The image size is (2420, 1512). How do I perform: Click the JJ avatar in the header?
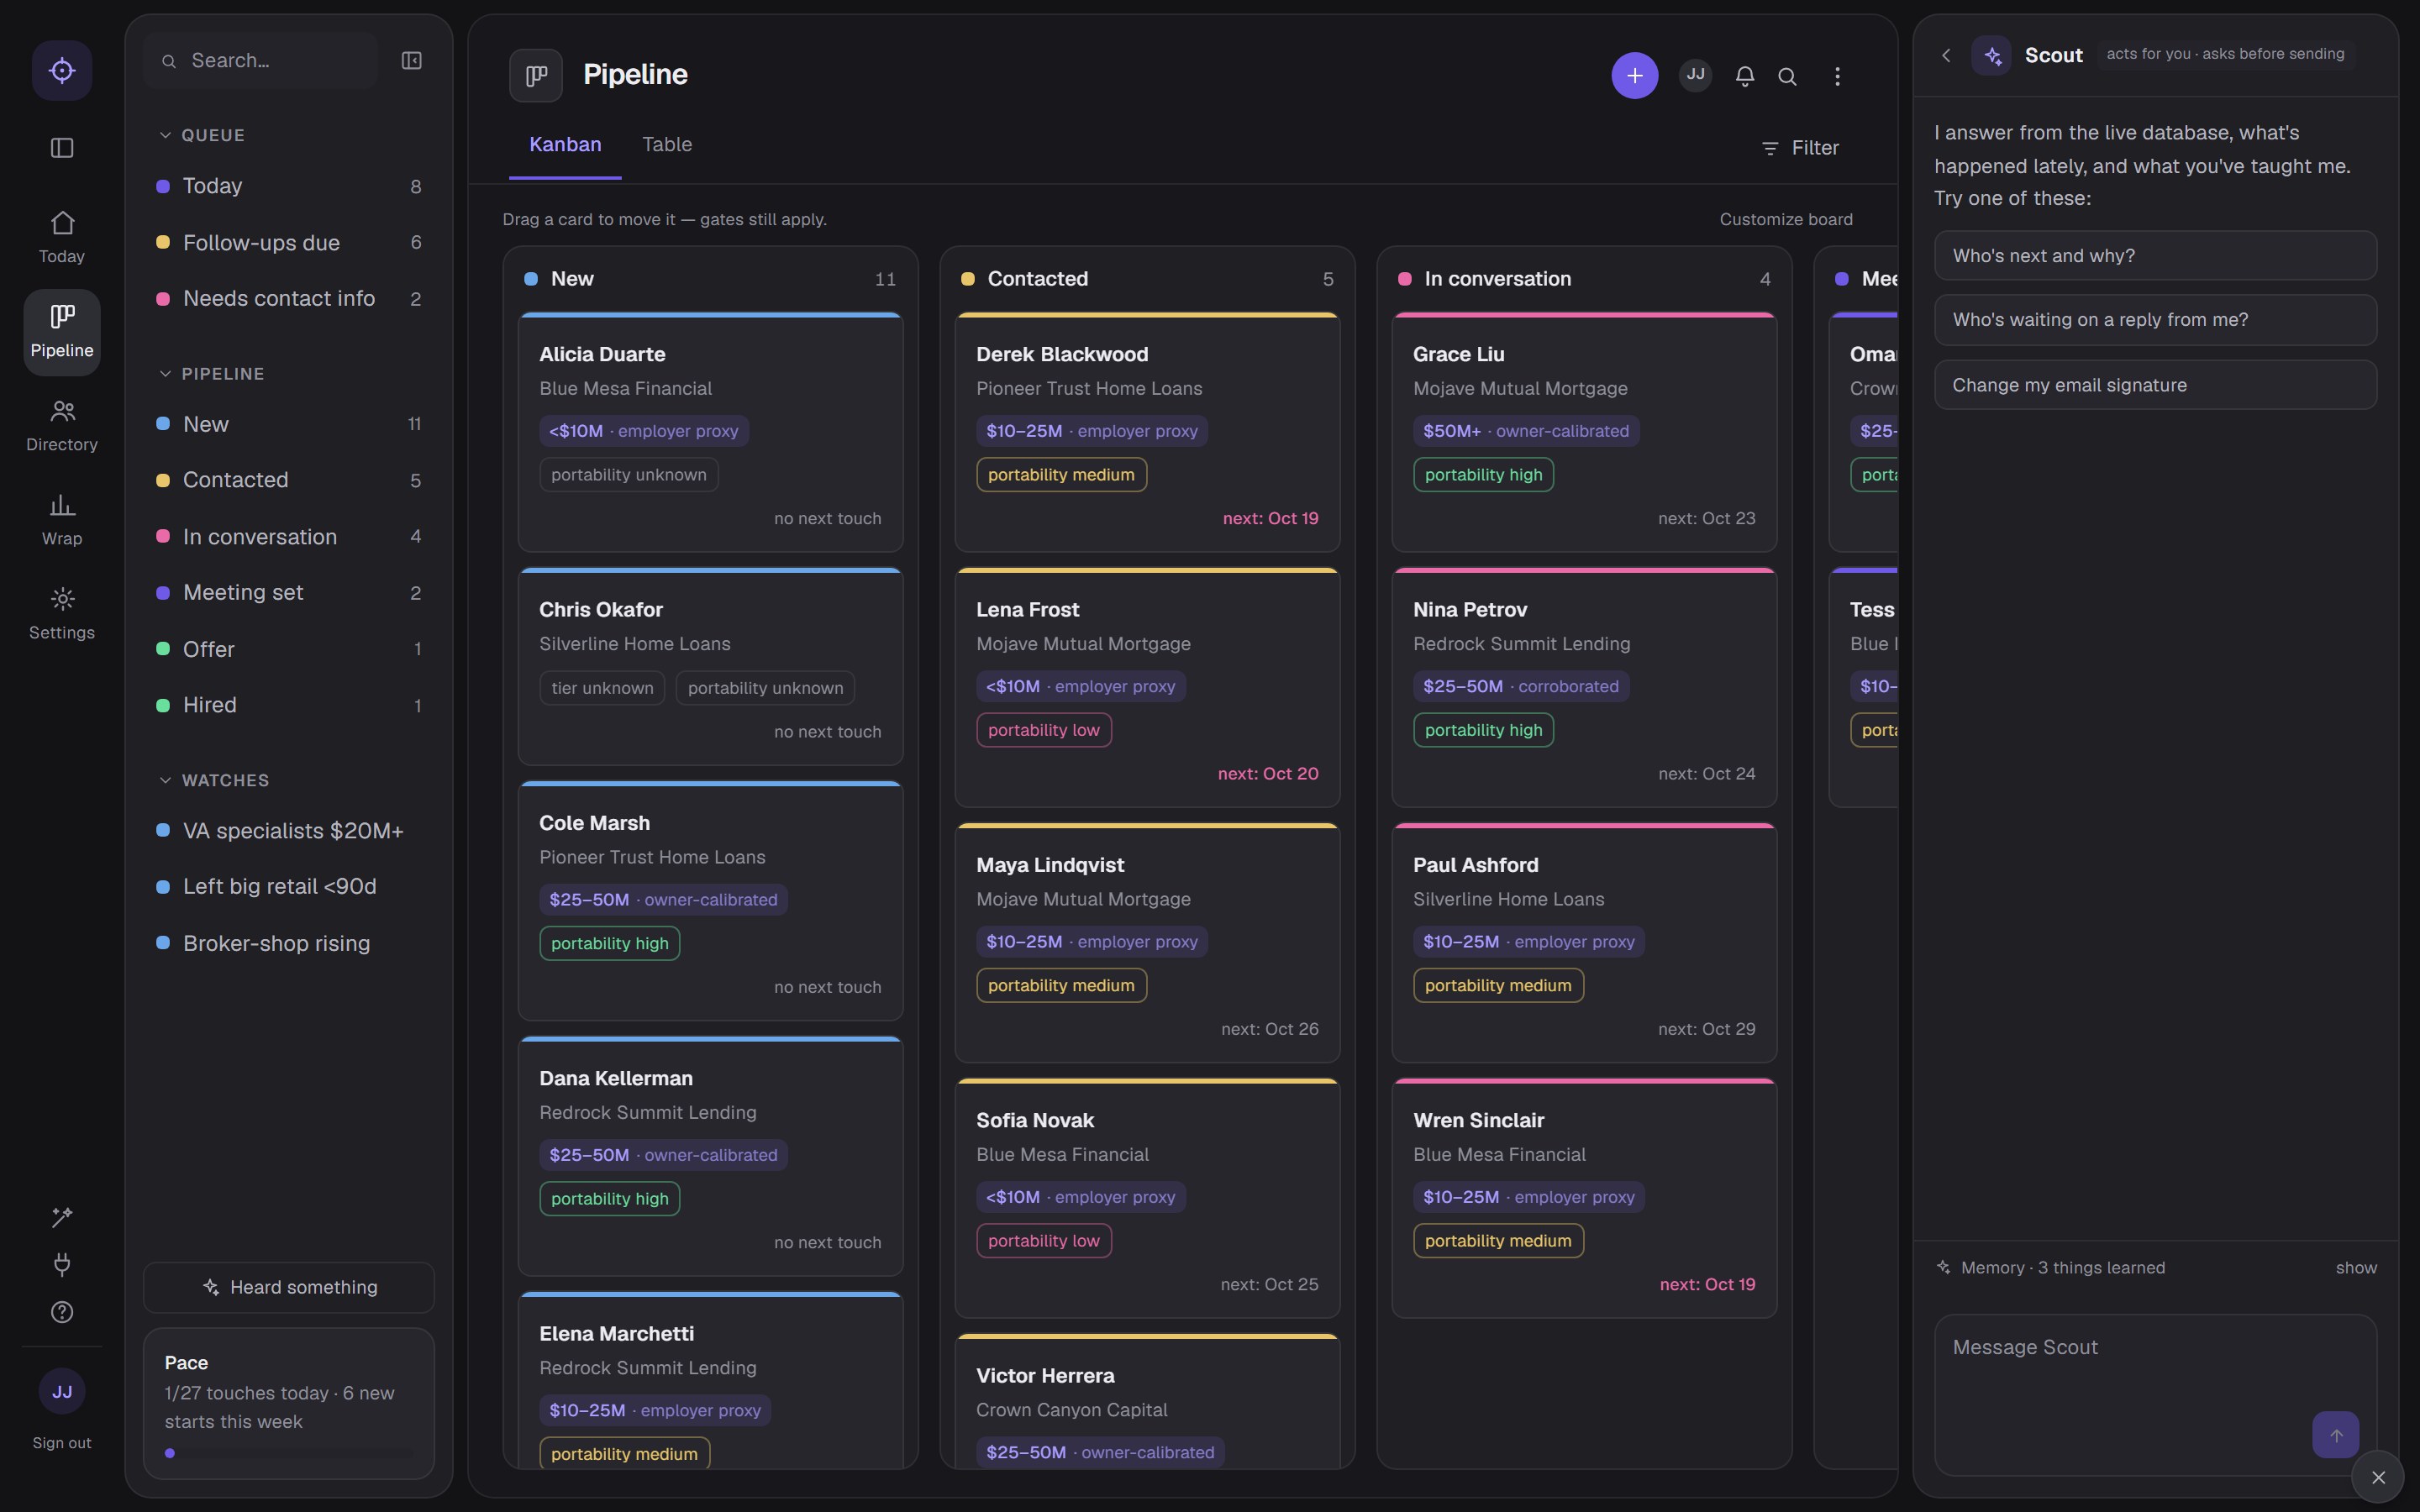(x=1695, y=75)
